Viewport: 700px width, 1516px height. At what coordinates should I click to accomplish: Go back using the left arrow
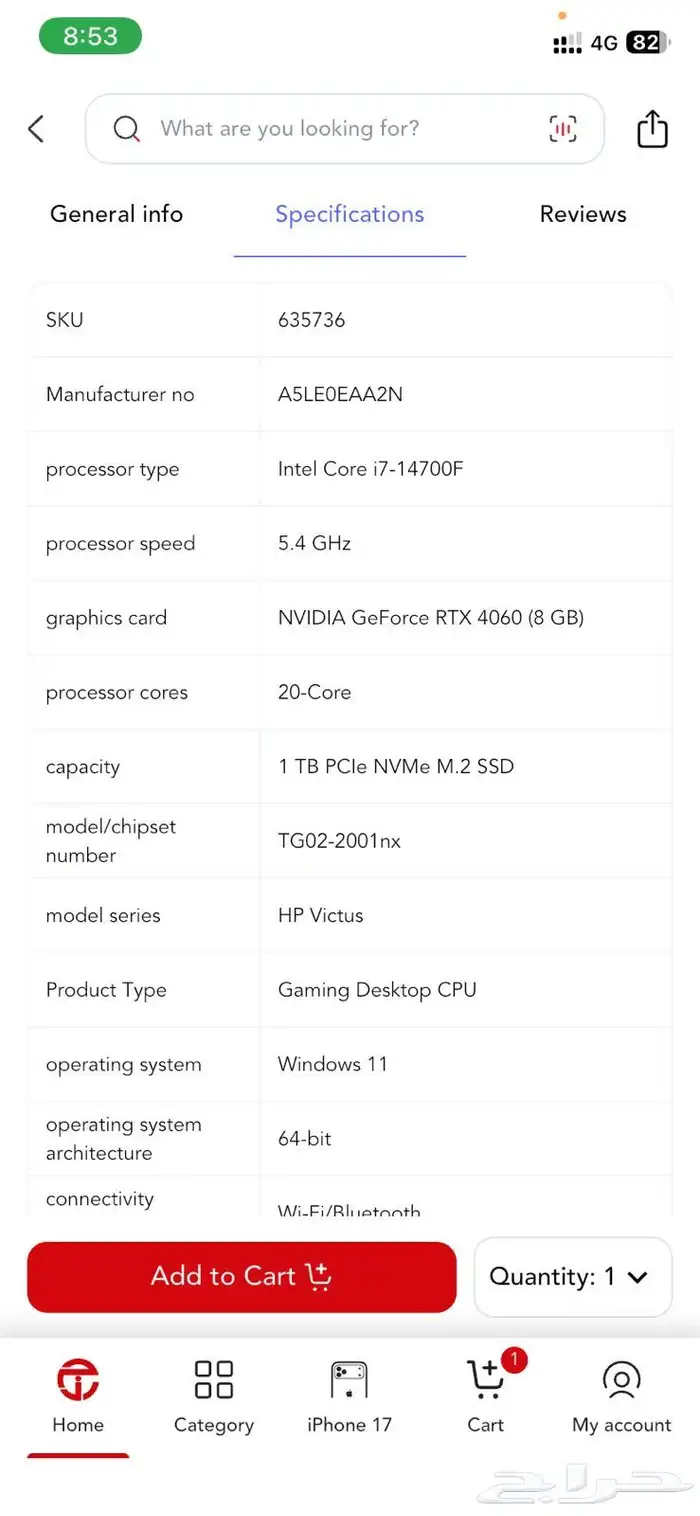(36, 129)
